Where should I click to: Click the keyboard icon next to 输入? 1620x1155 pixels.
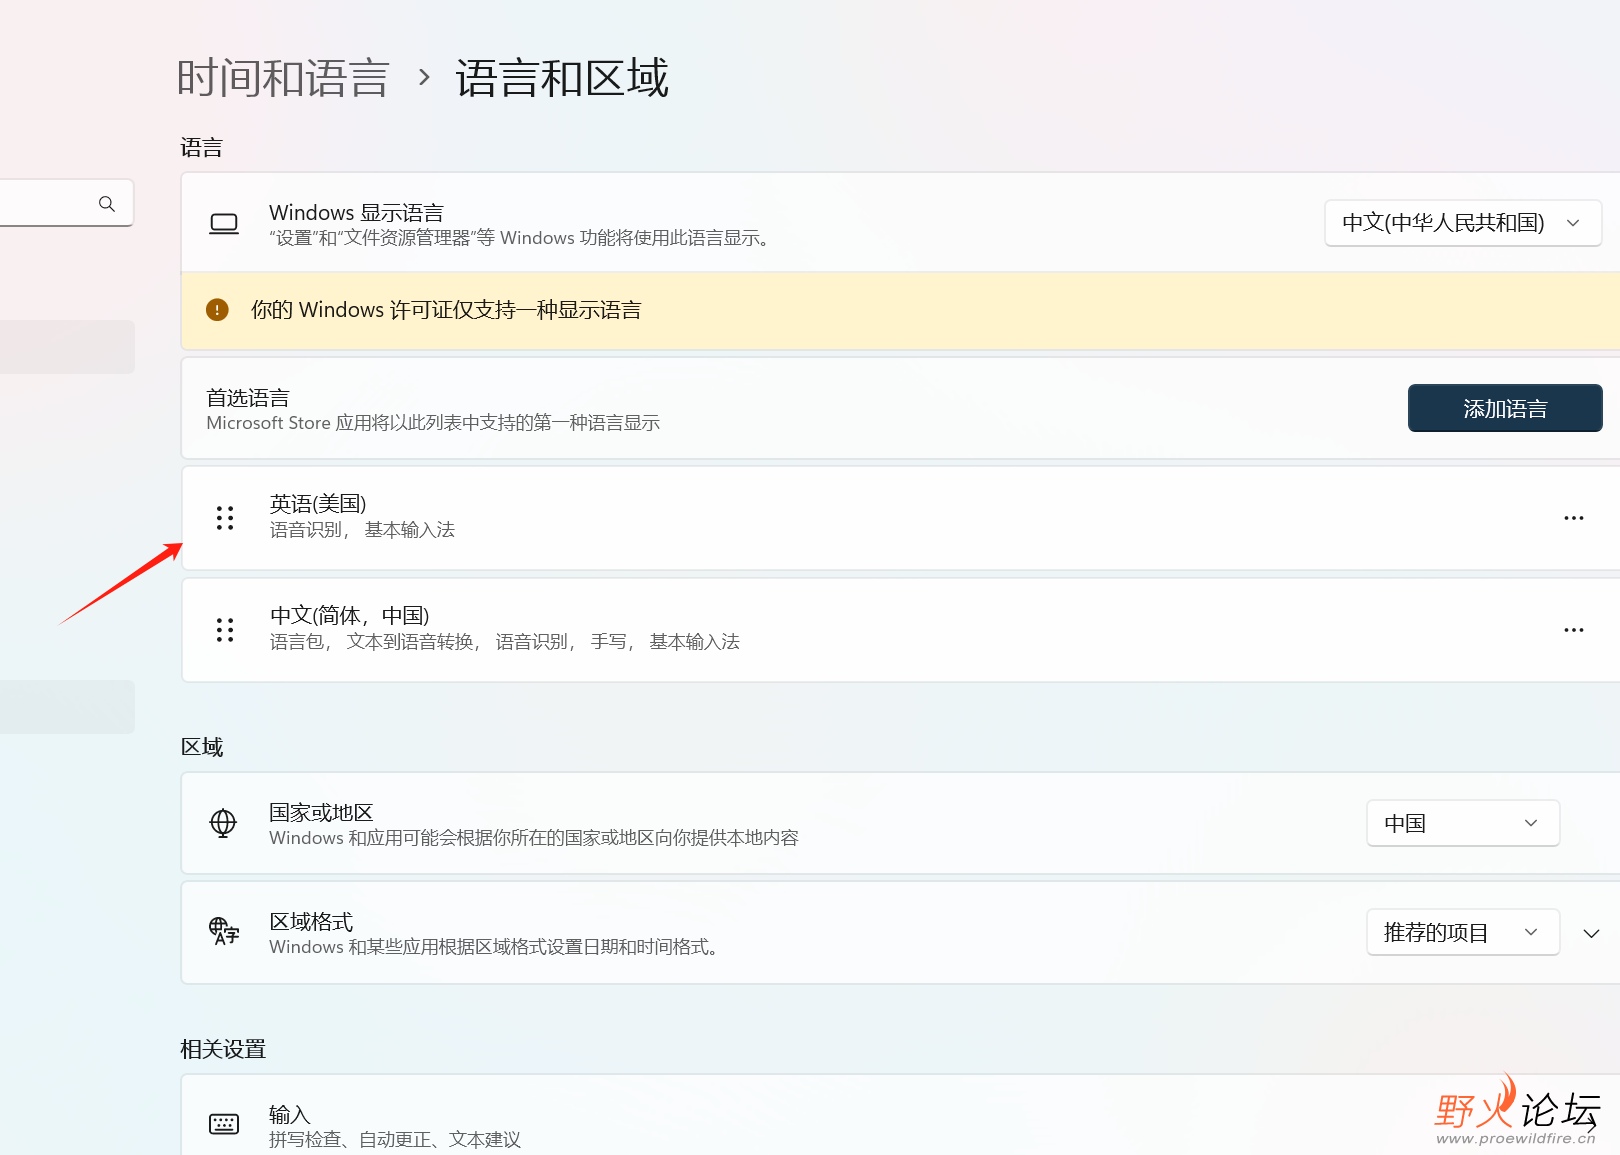click(224, 1124)
